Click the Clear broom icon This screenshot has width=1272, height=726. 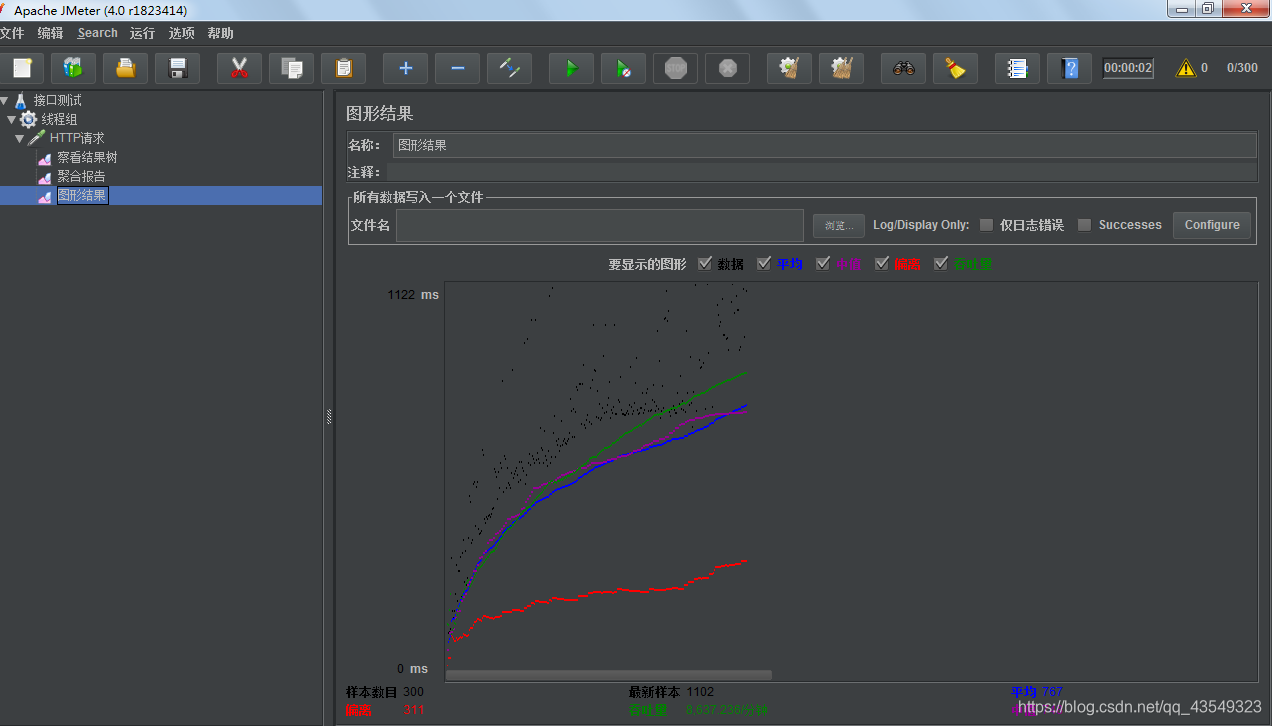coord(789,68)
